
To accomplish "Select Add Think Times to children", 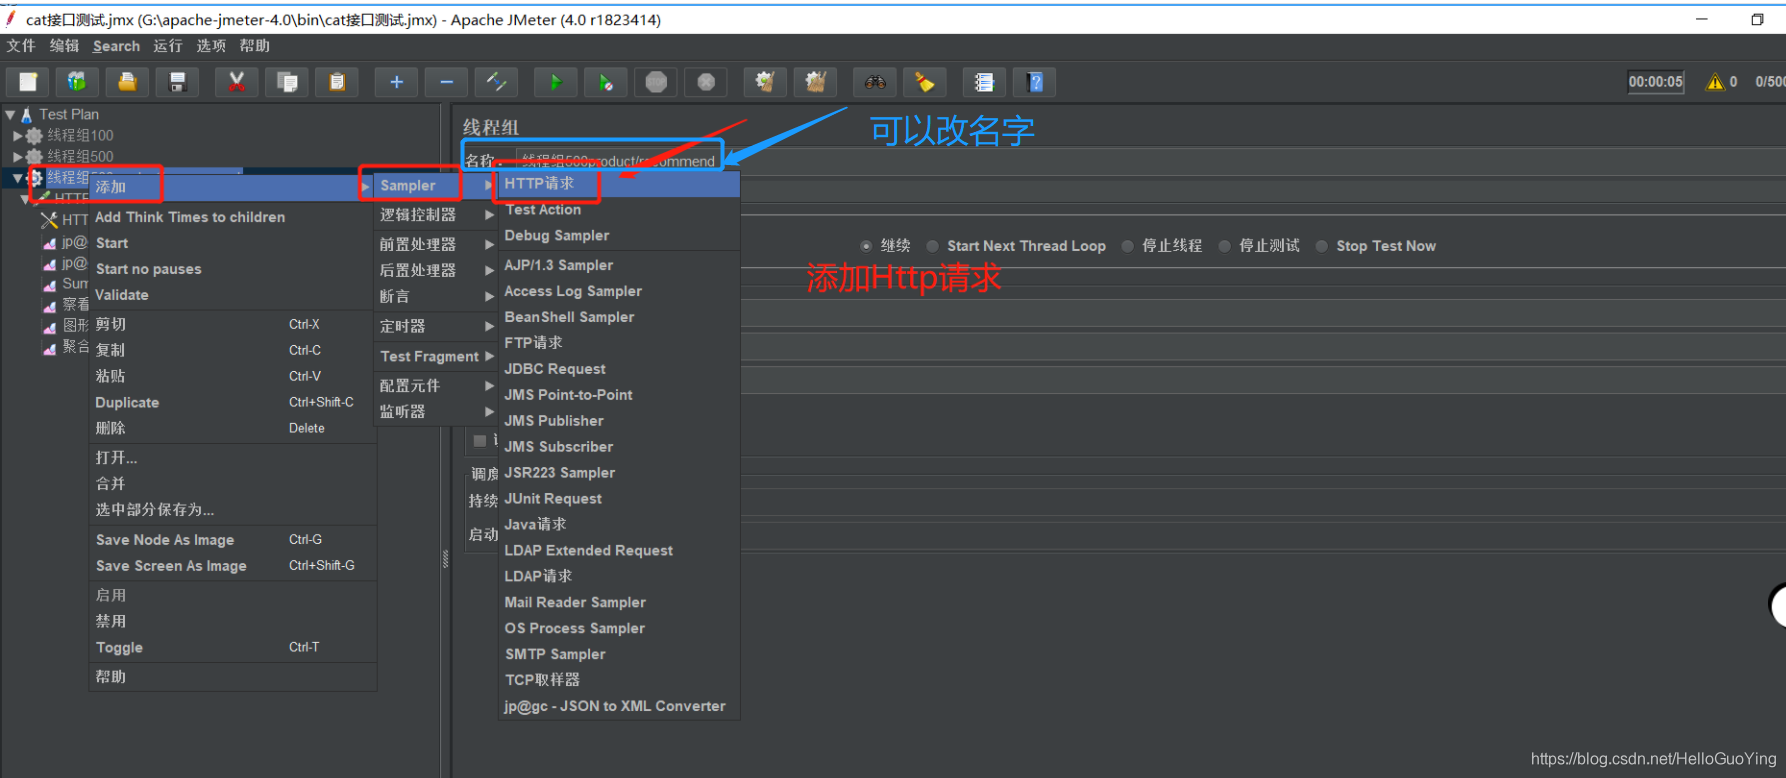I will pyautogui.click(x=233, y=217).
